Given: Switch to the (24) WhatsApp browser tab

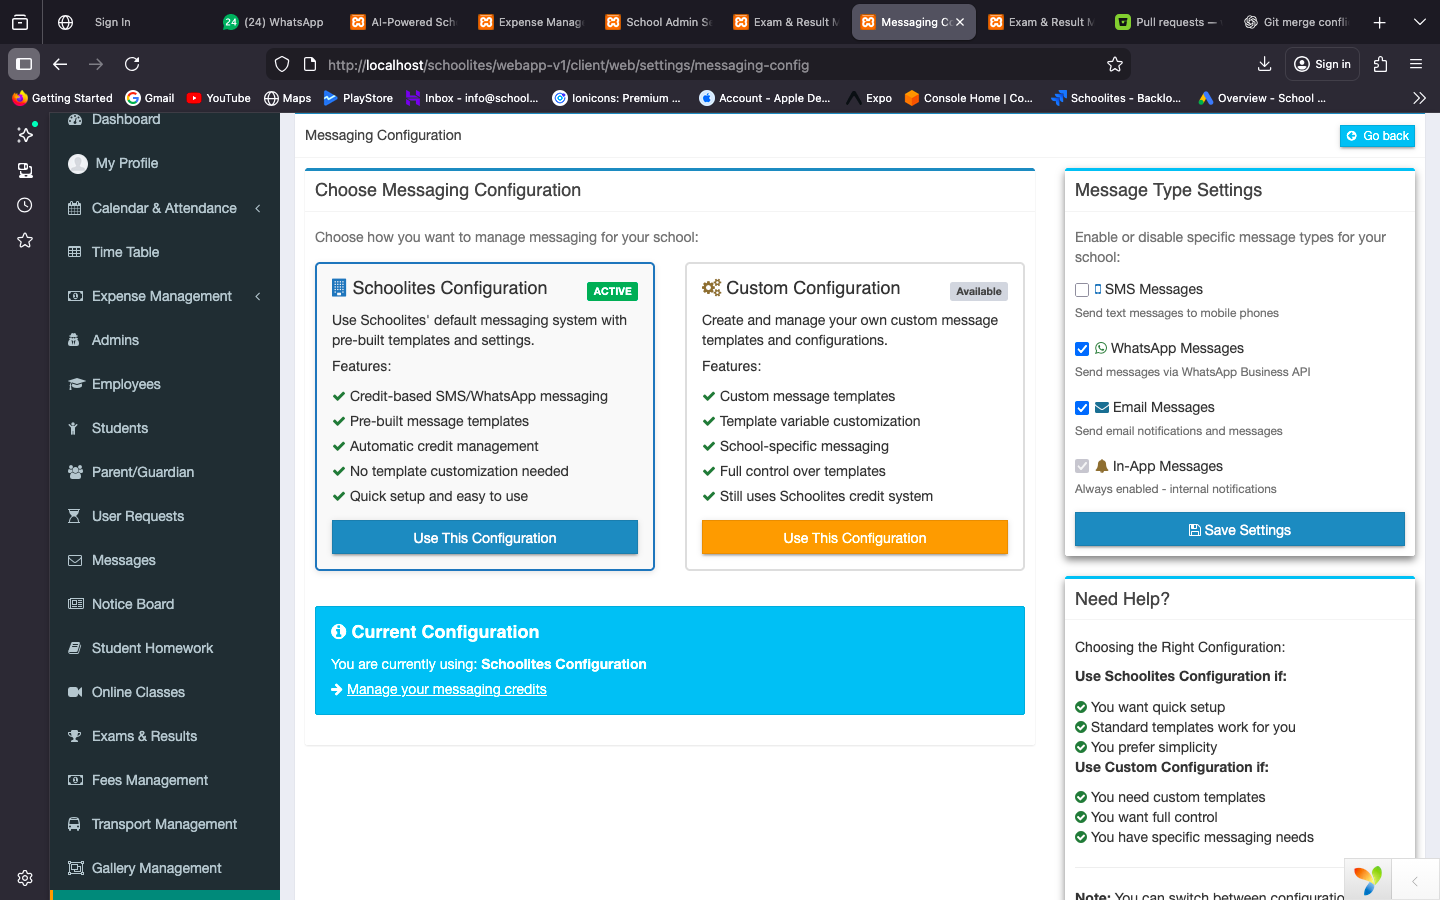Looking at the screenshot, I should [x=272, y=21].
